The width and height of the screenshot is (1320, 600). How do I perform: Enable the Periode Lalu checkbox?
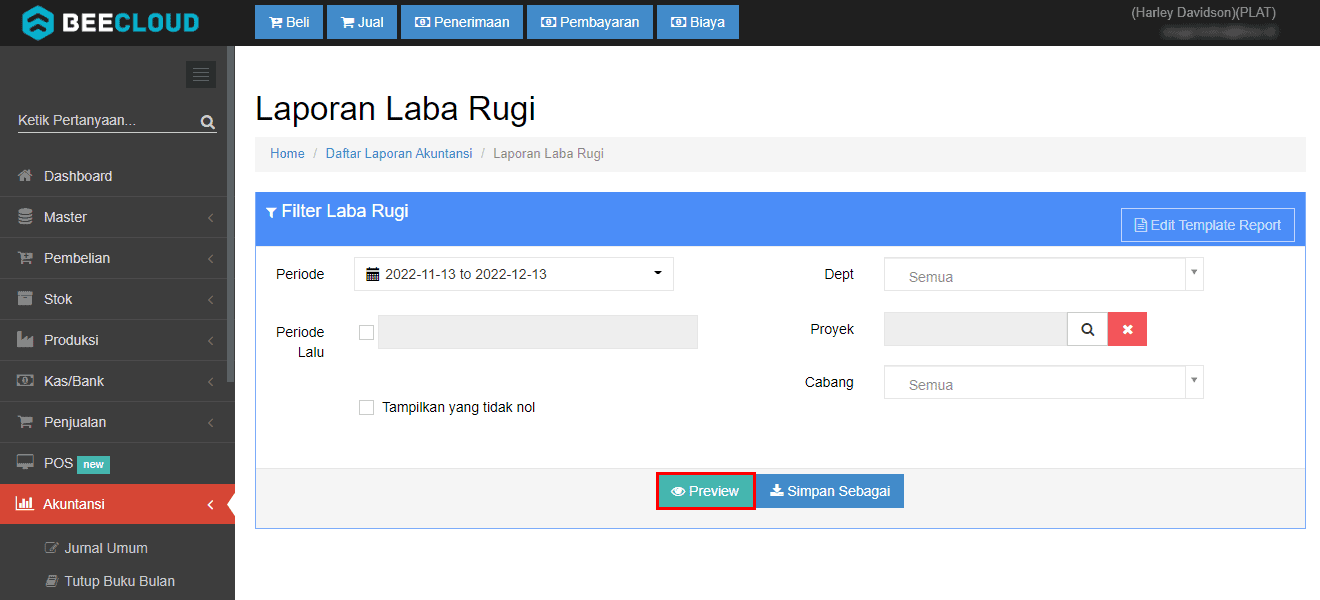[366, 332]
